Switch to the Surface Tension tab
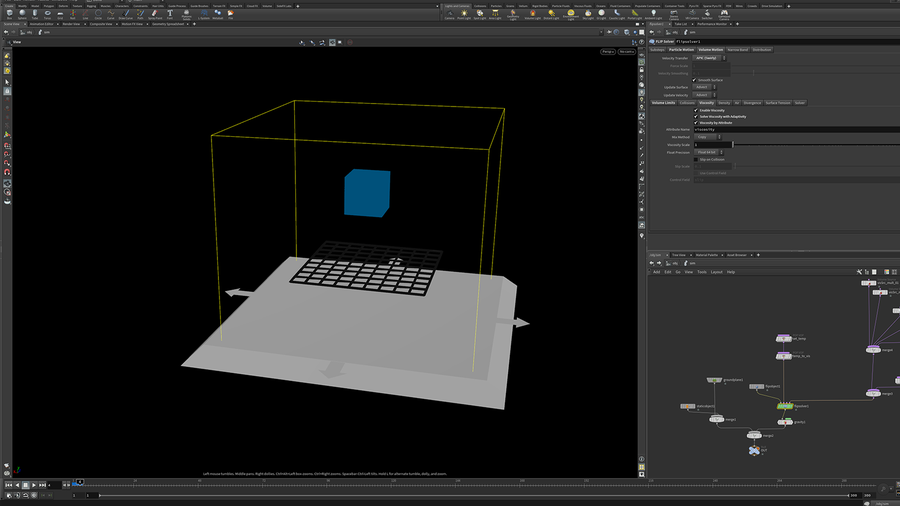 point(778,103)
